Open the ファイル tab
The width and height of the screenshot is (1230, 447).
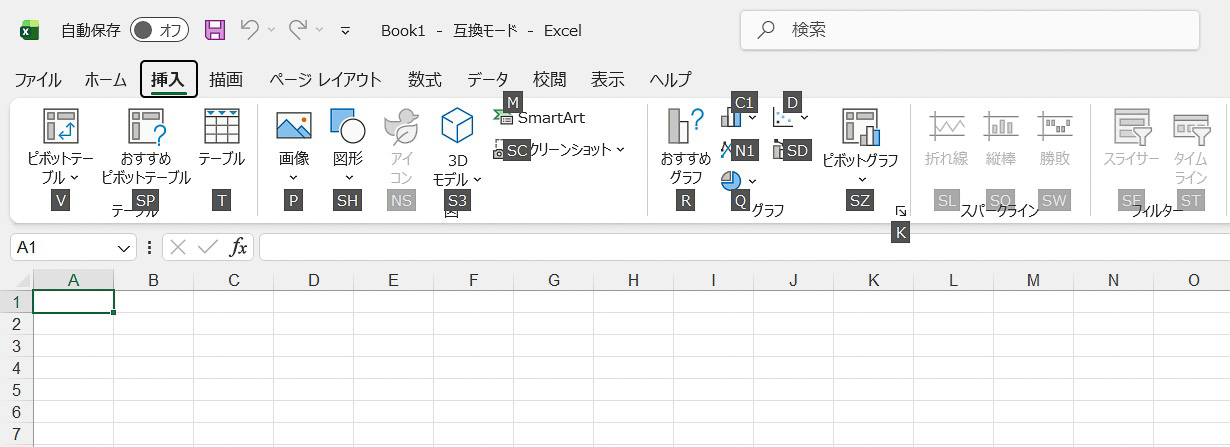pos(38,80)
